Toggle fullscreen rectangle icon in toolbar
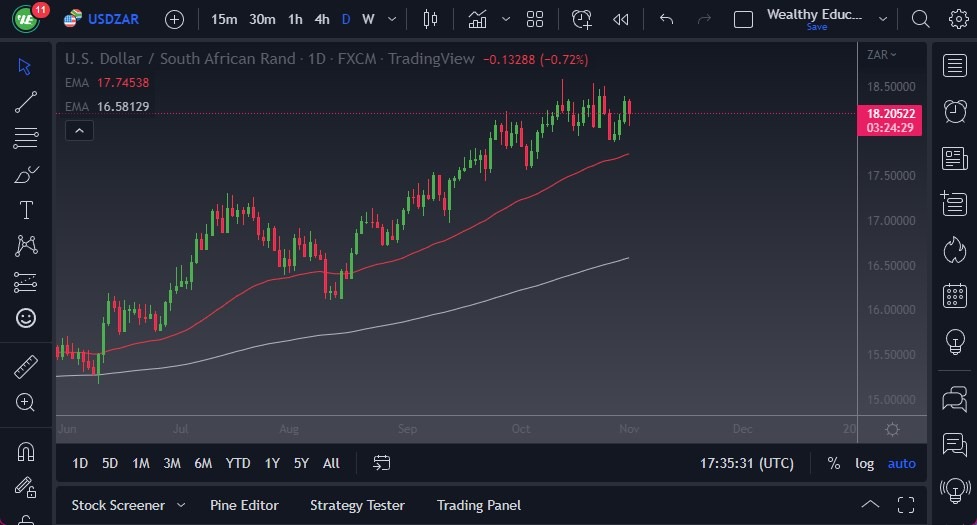The height and width of the screenshot is (525, 977). [x=743, y=19]
